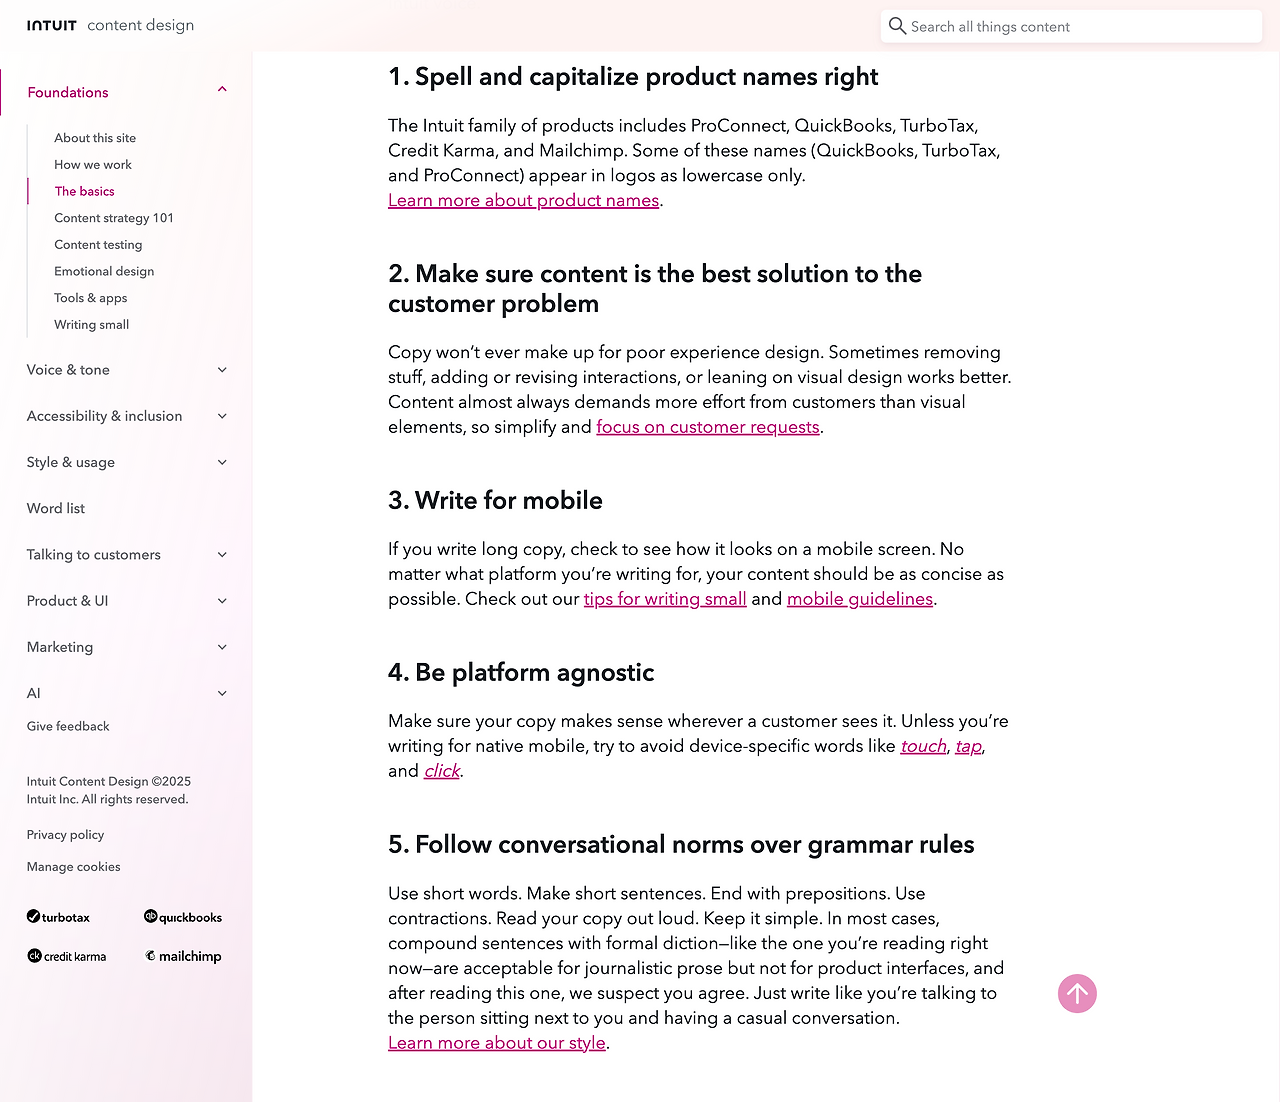
Task: Click the content design wordmark next to Intuit
Action: click(140, 25)
